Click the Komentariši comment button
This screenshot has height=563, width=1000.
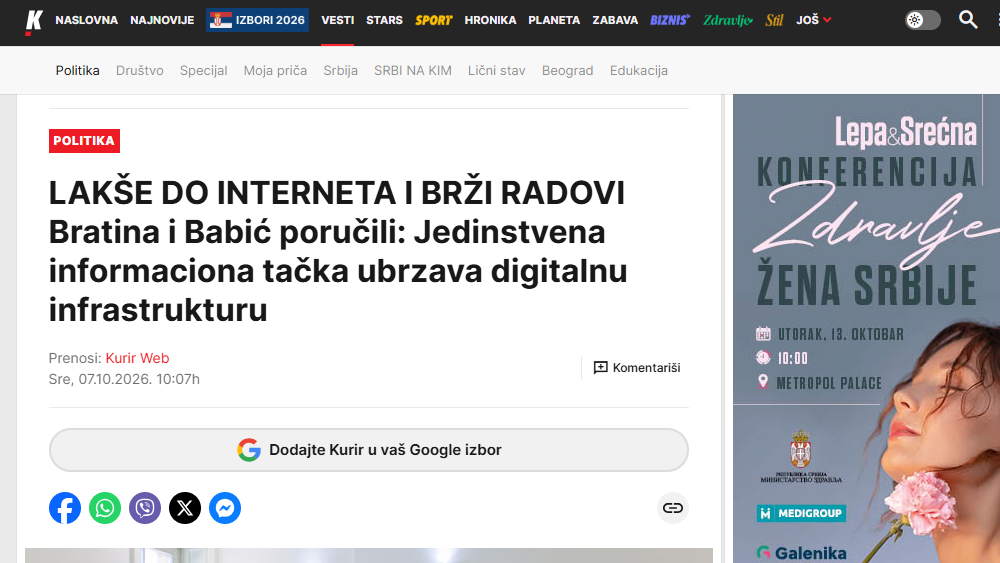coord(636,368)
